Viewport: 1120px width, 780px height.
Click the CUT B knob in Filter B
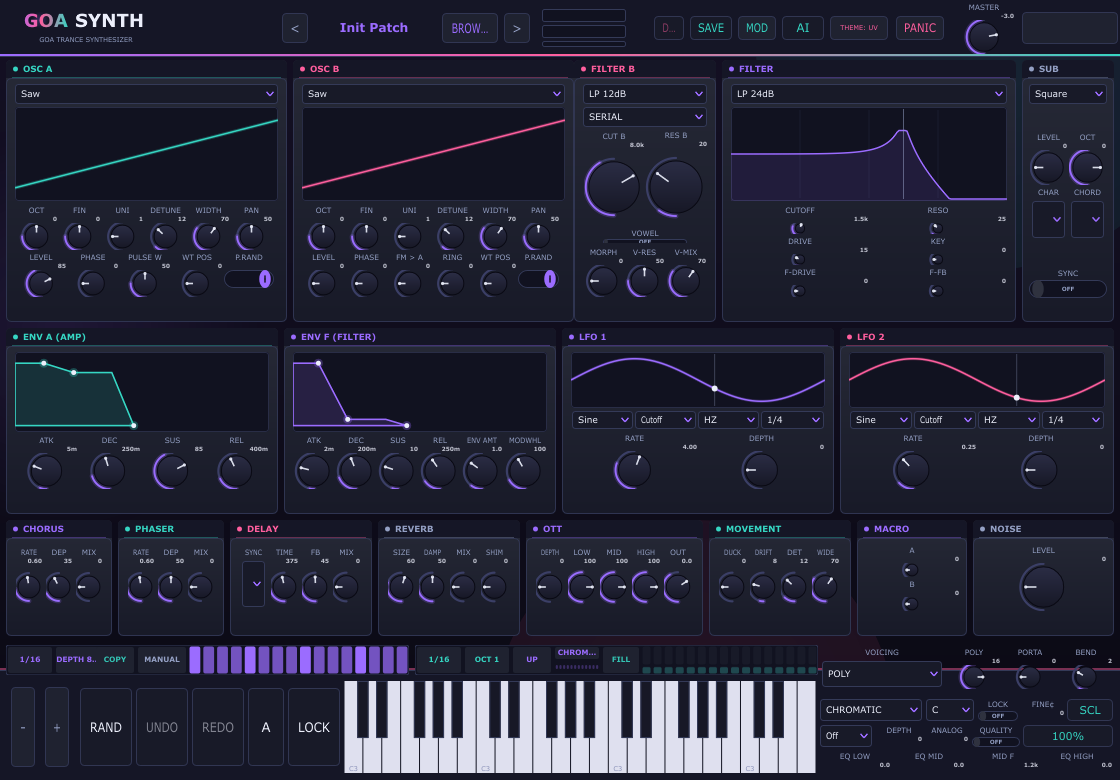pyautogui.click(x=612, y=187)
